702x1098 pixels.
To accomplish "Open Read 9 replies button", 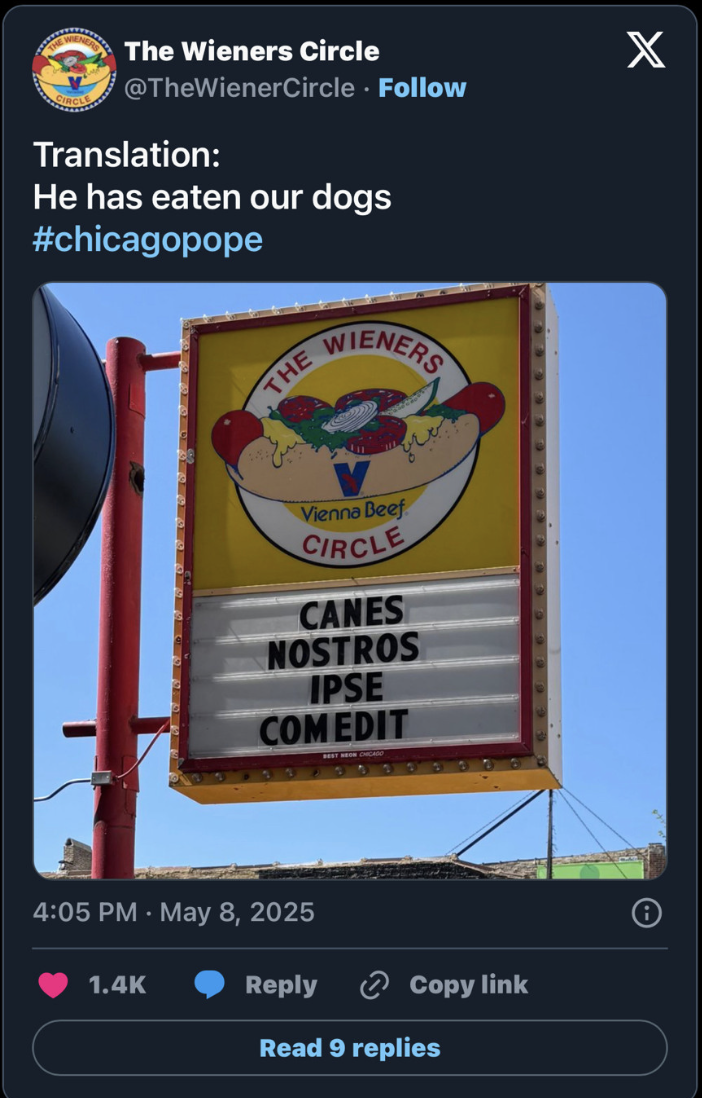I will 350,1048.
